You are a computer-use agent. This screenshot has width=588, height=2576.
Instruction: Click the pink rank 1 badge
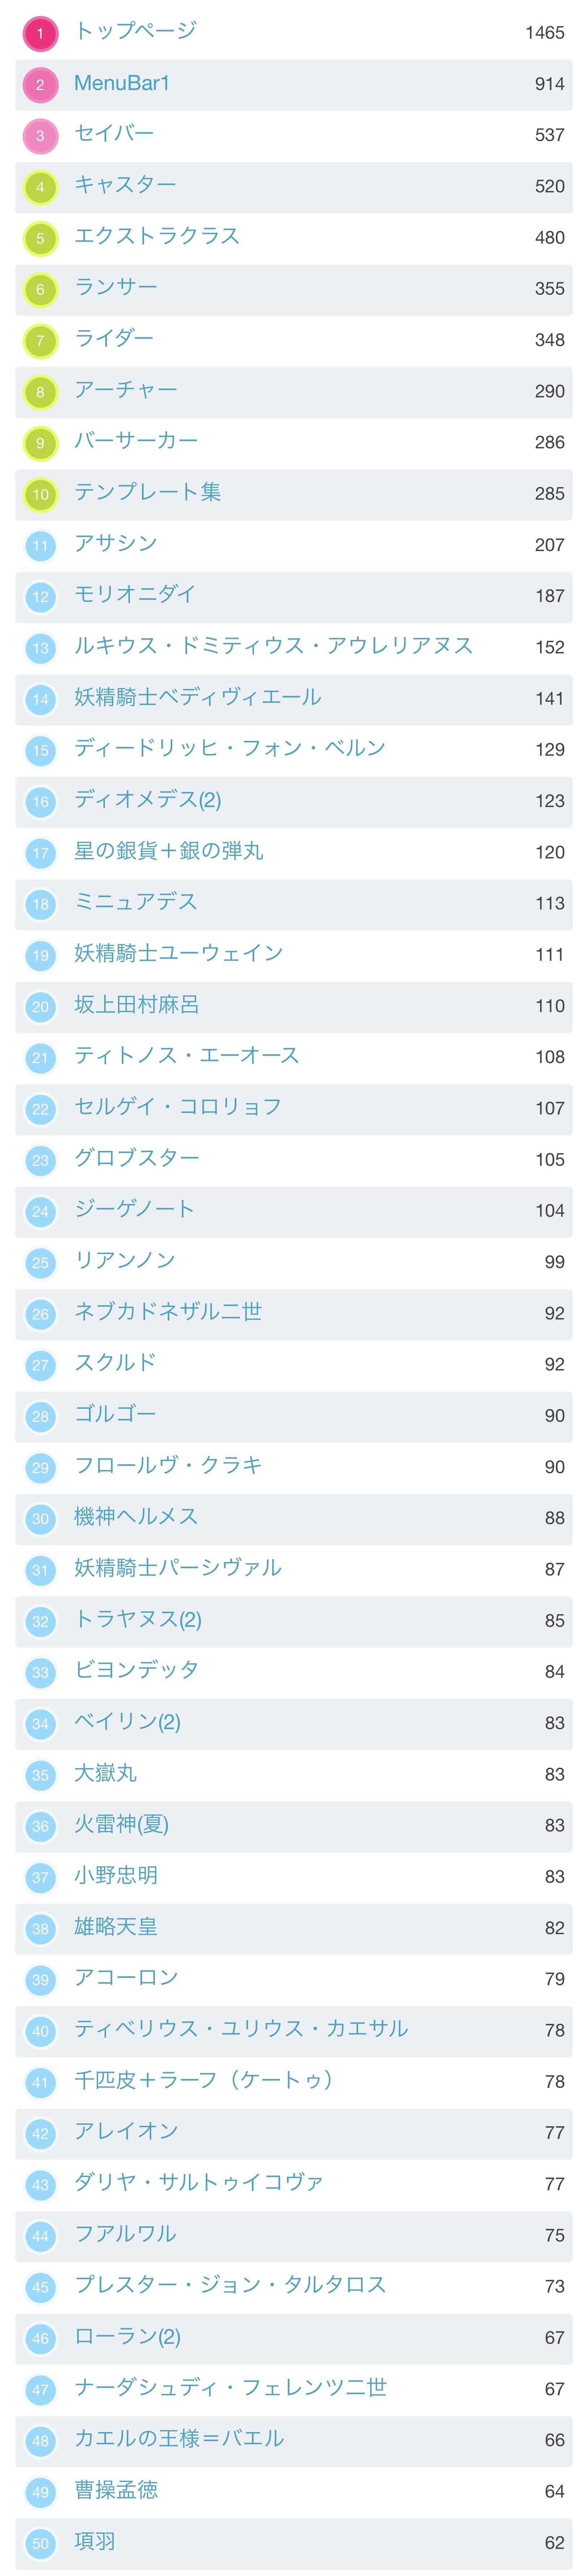40,33
